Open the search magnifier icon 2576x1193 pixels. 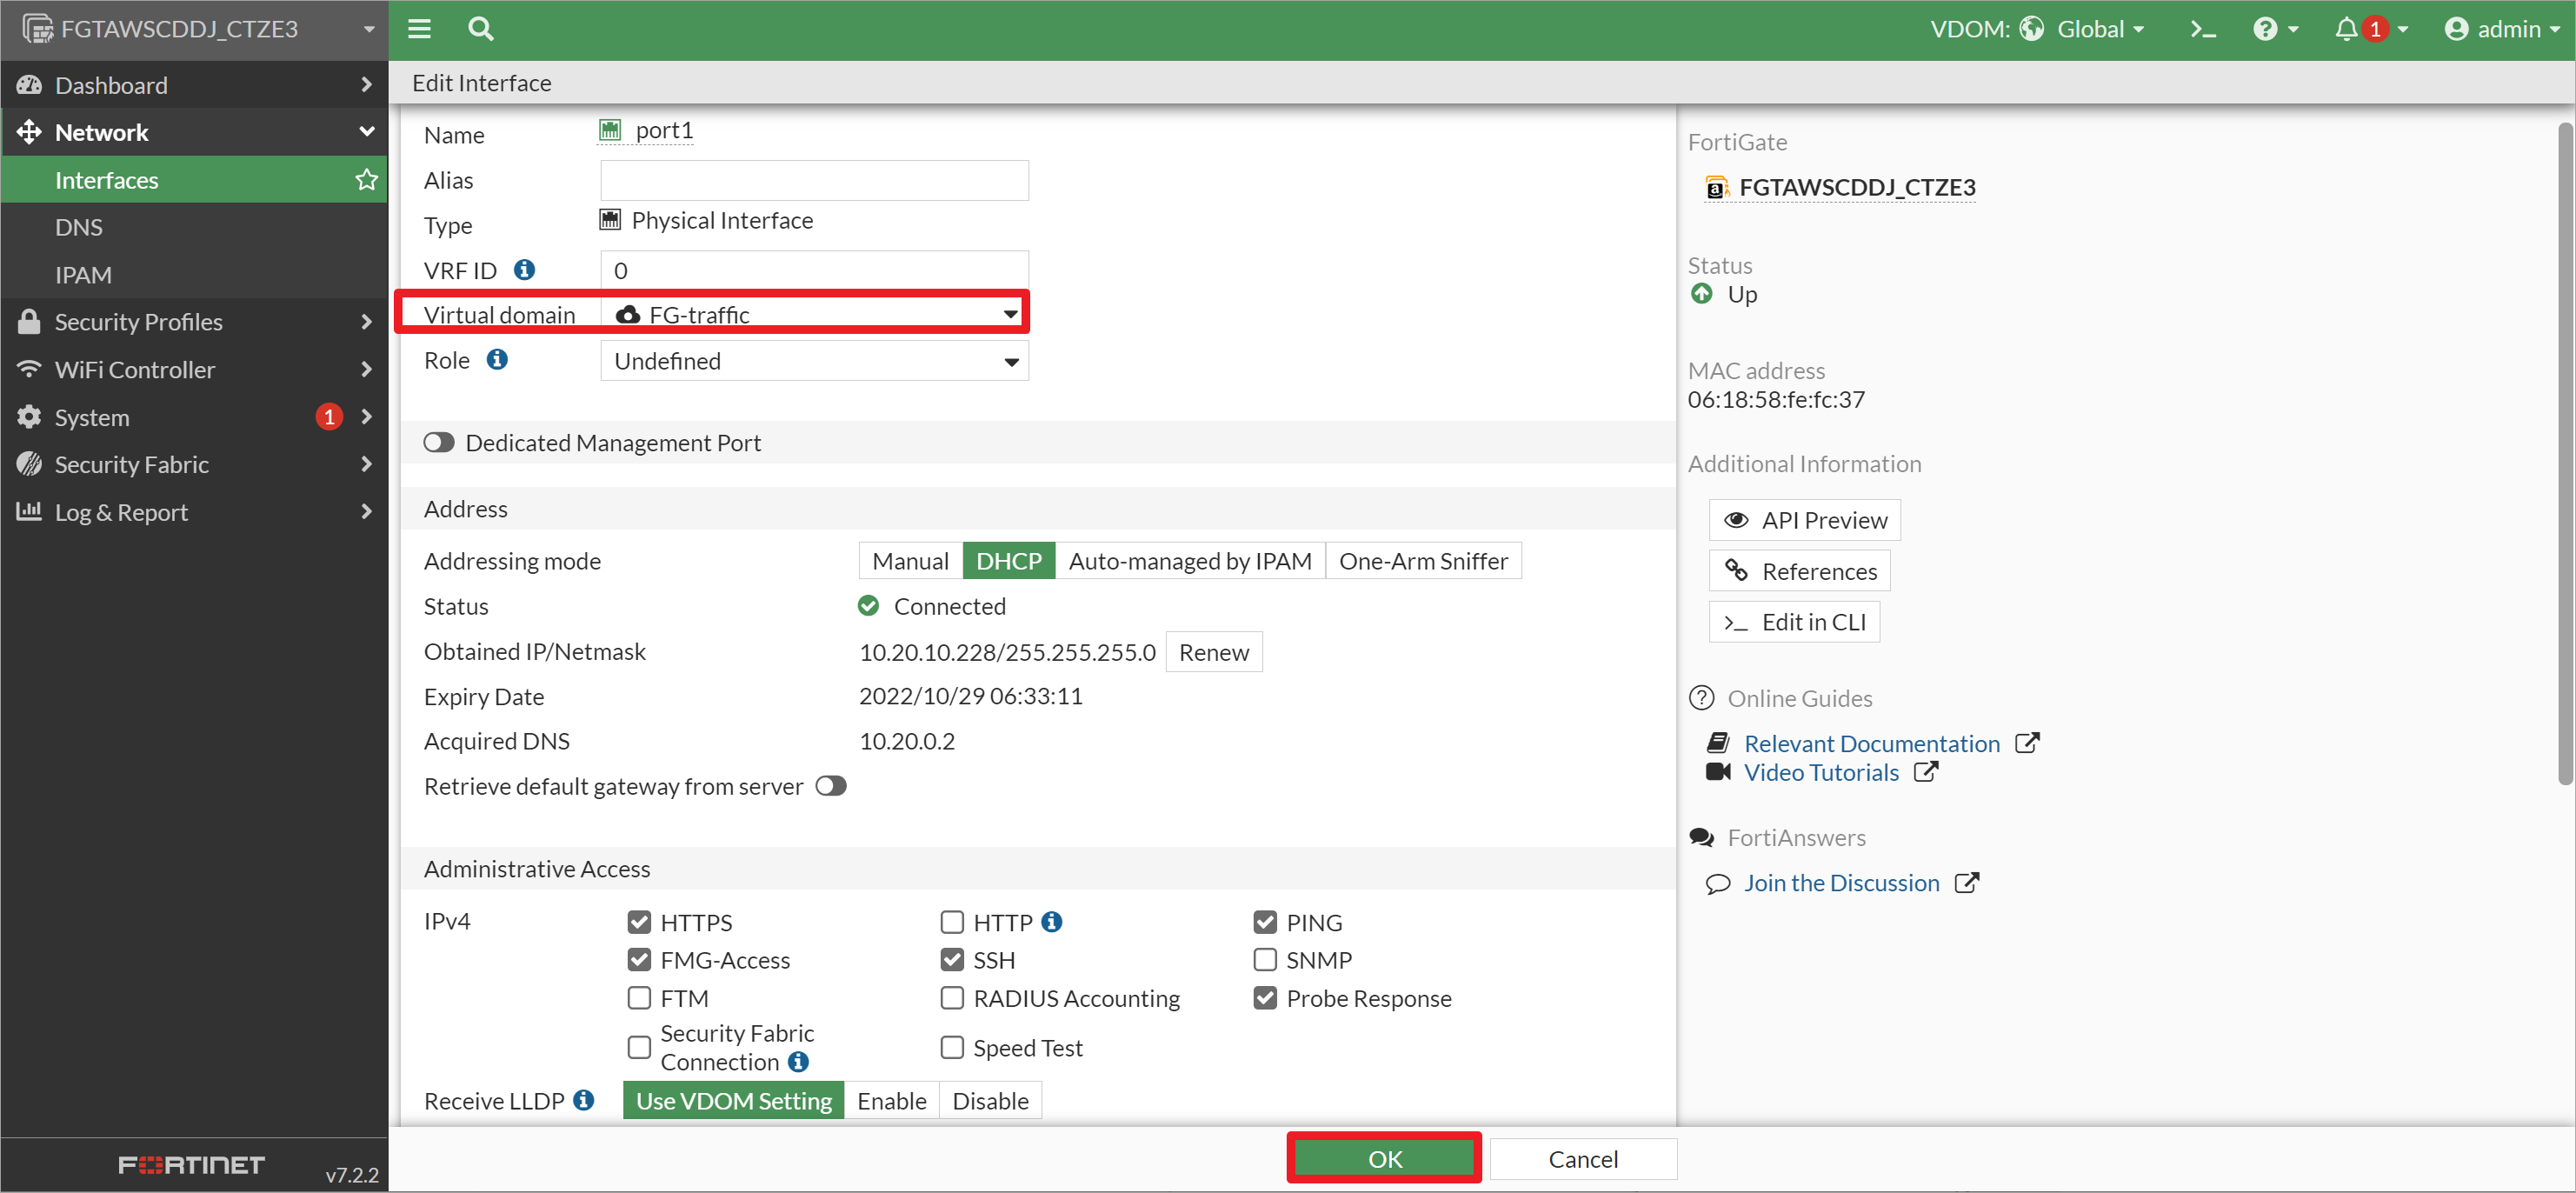pos(481,29)
